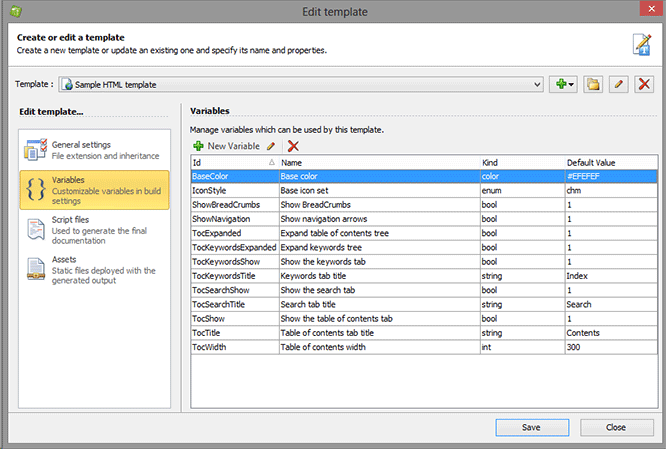Click the delete variable red X icon
Screen dimensions: 666x449
point(293,146)
